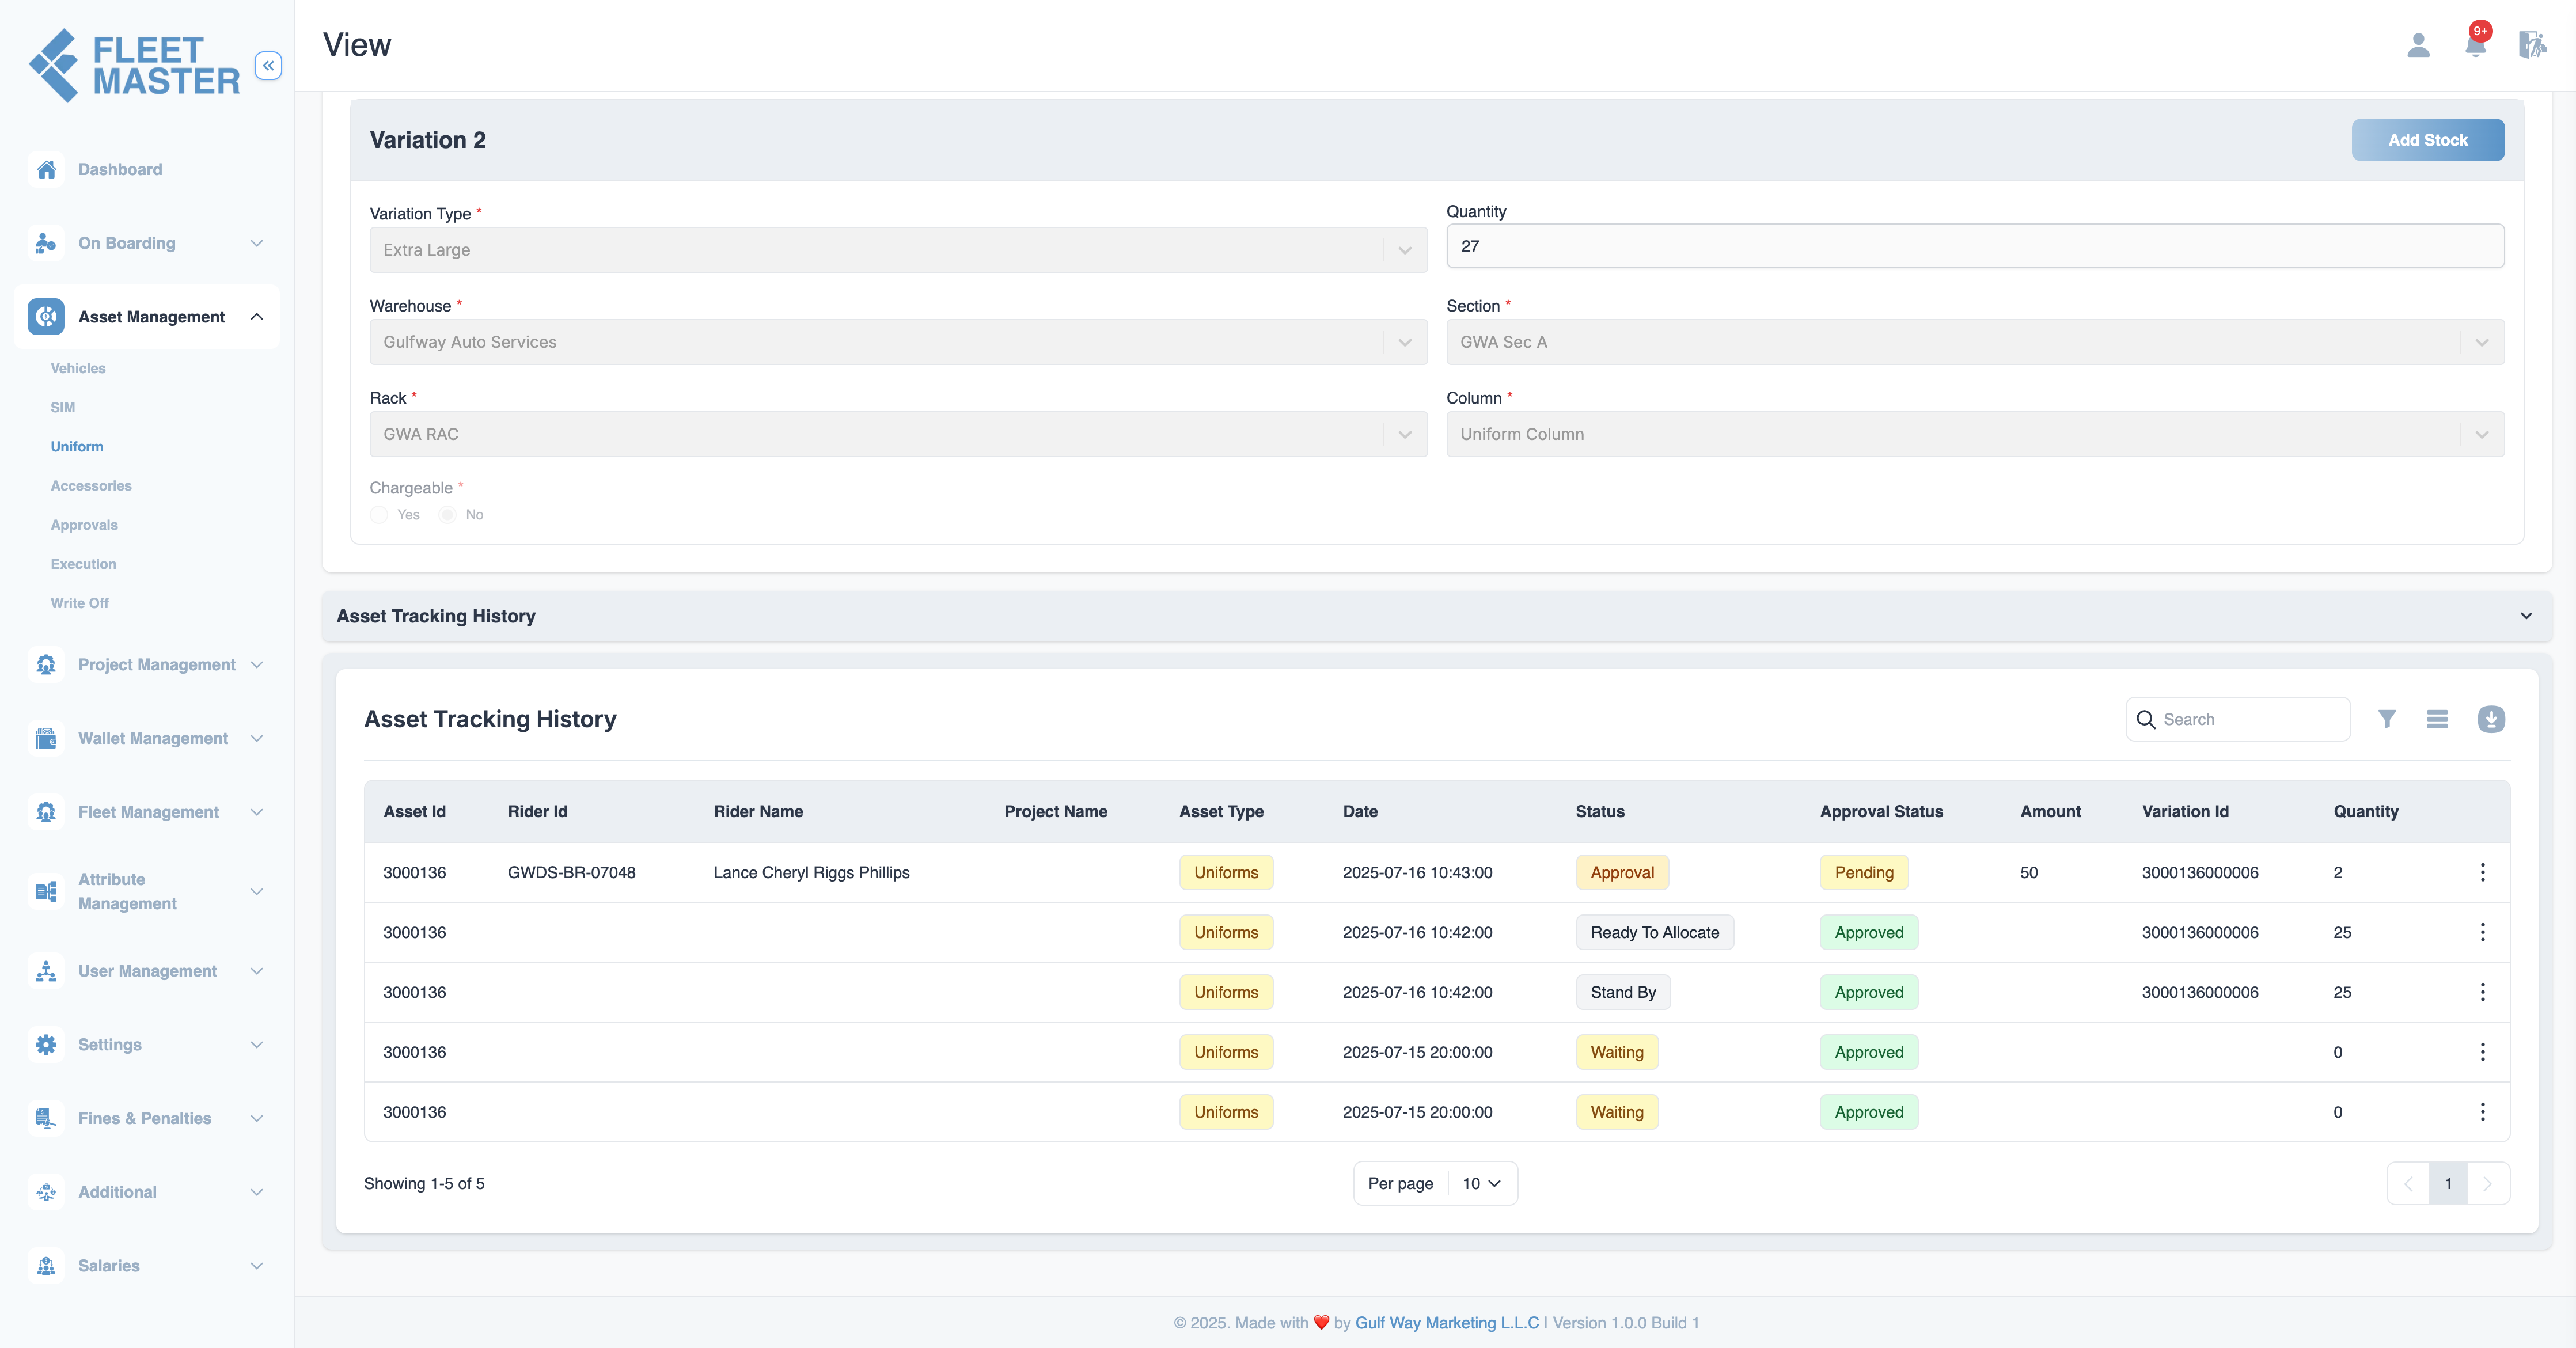Image resolution: width=2576 pixels, height=1348 pixels.
Task: Click the previous page arrow
Action: 2408,1183
